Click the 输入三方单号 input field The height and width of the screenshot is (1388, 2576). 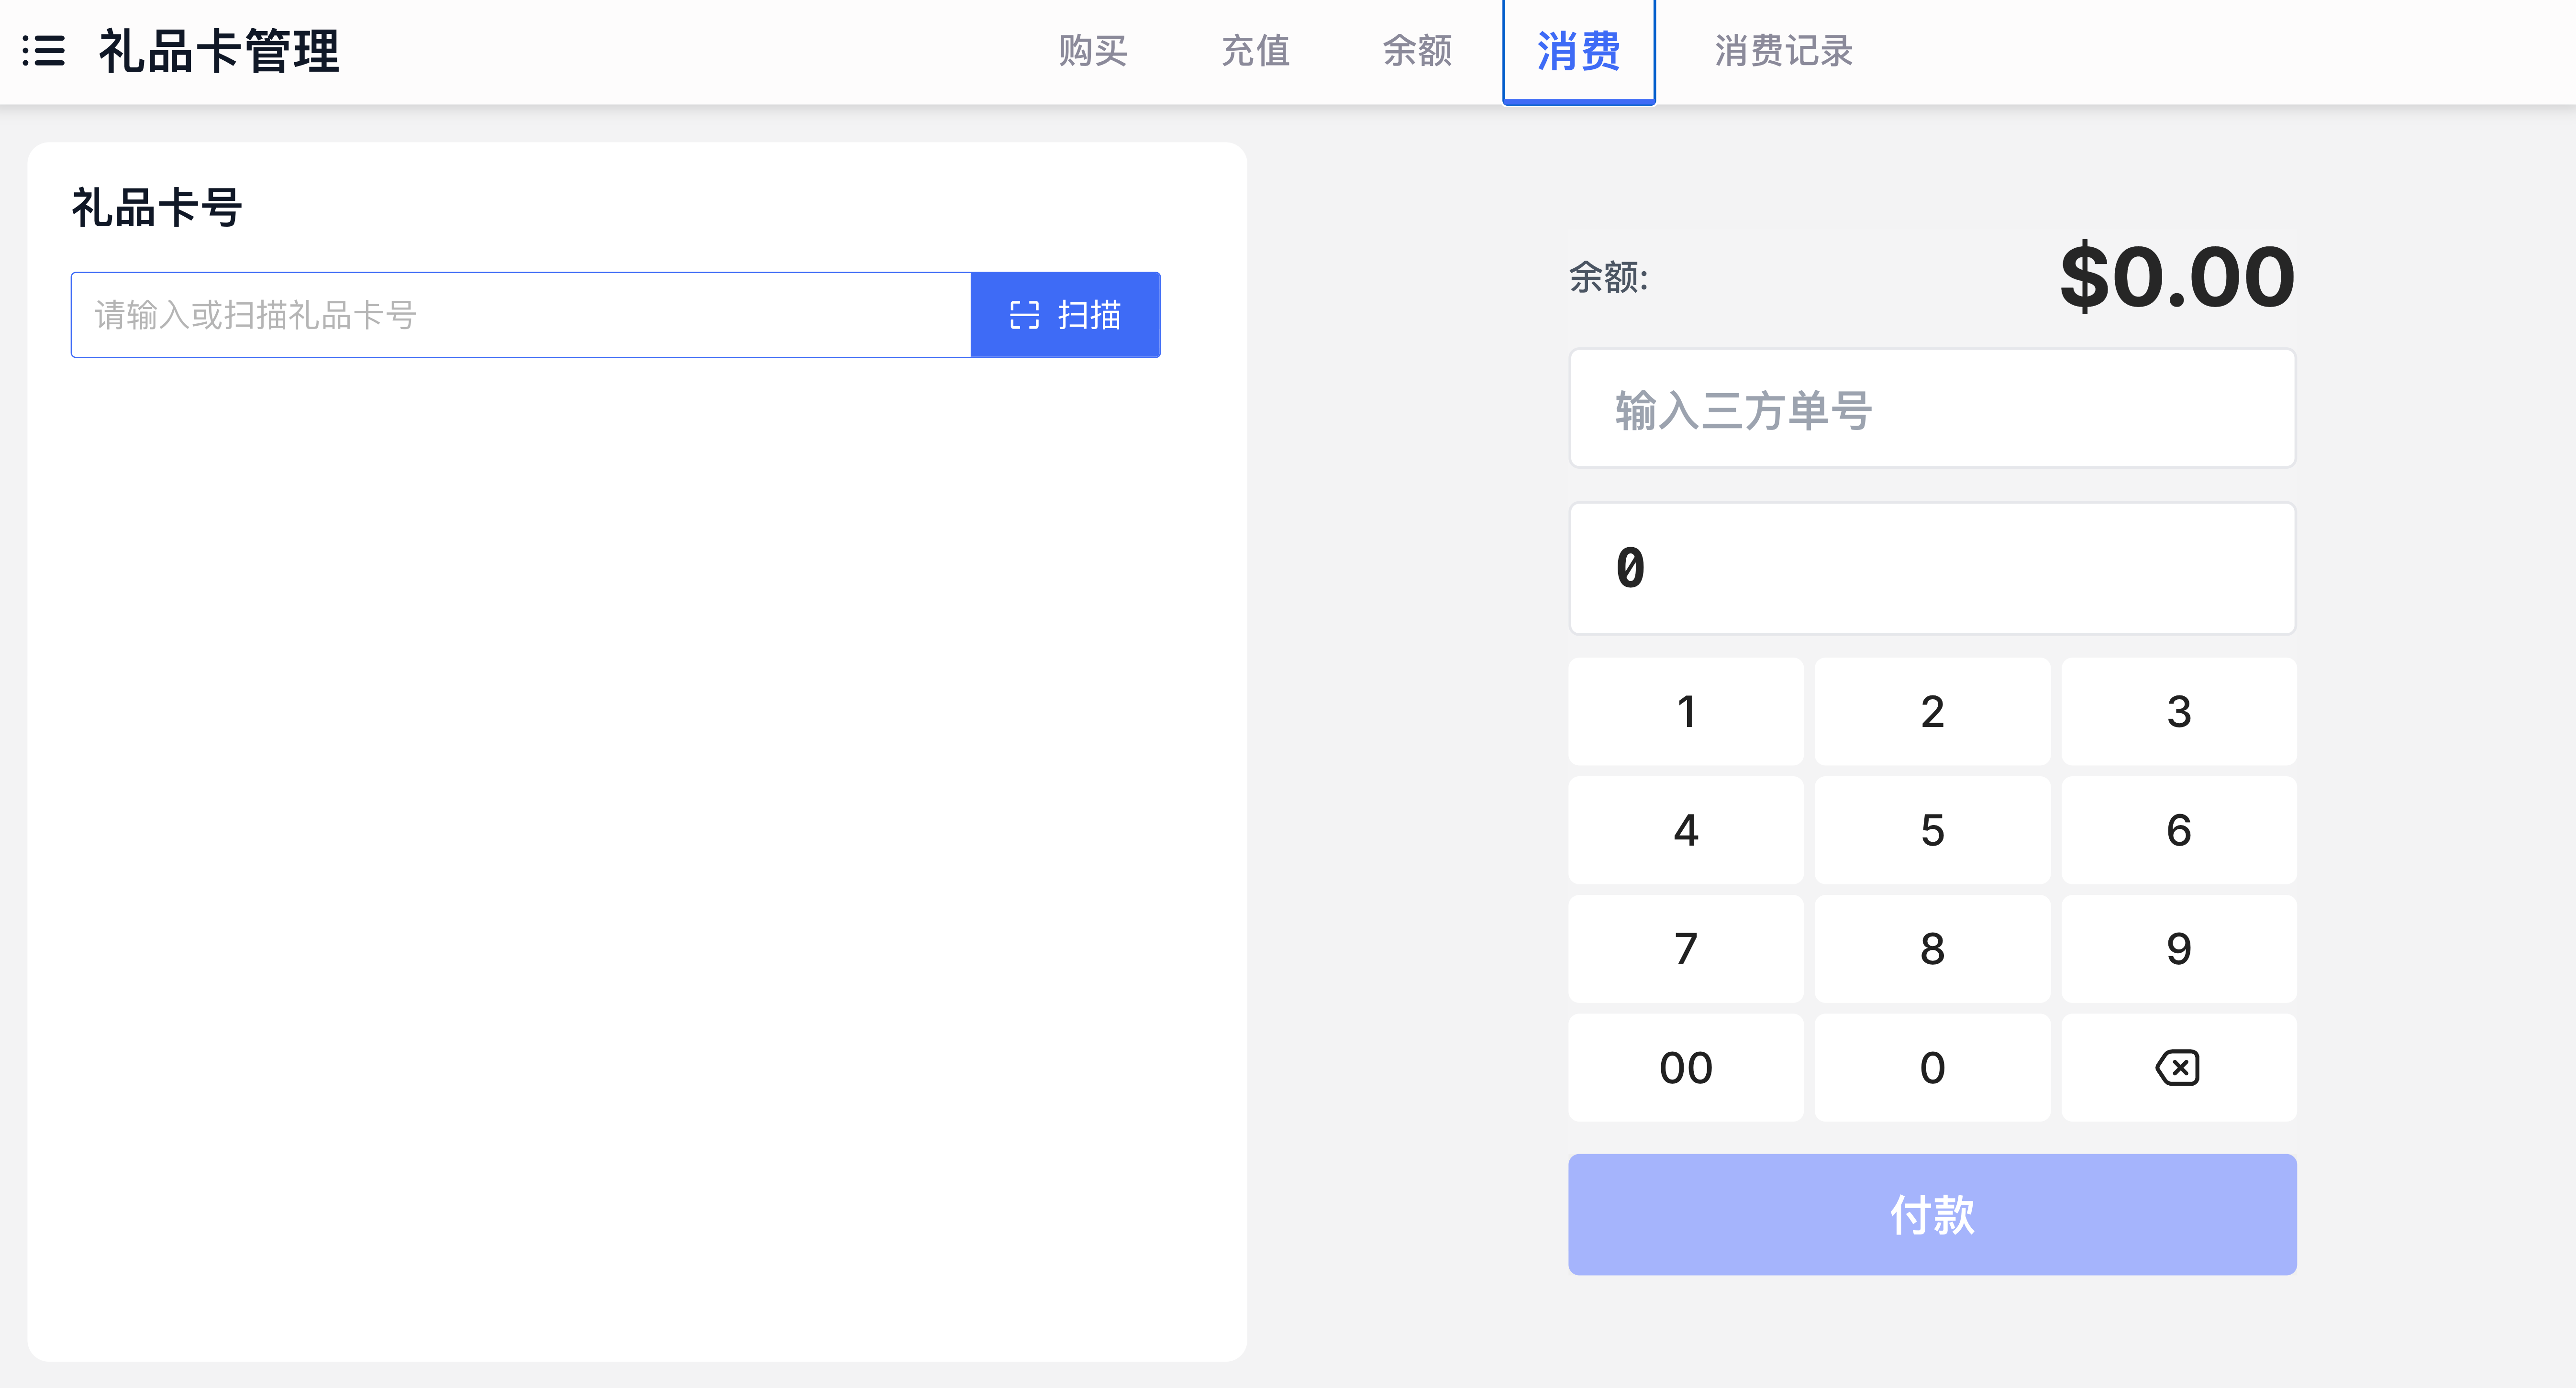pos(1931,409)
